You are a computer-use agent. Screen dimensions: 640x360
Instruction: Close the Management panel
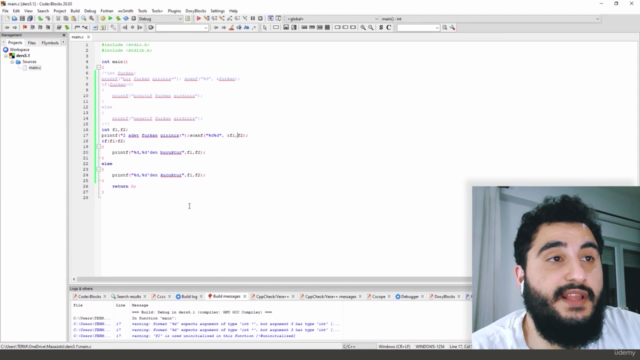(x=64, y=35)
